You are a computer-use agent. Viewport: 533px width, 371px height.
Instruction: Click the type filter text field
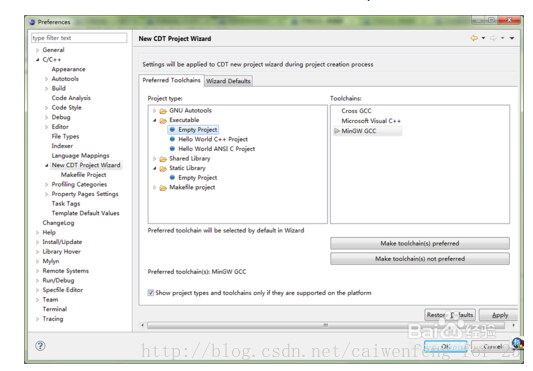(79, 38)
